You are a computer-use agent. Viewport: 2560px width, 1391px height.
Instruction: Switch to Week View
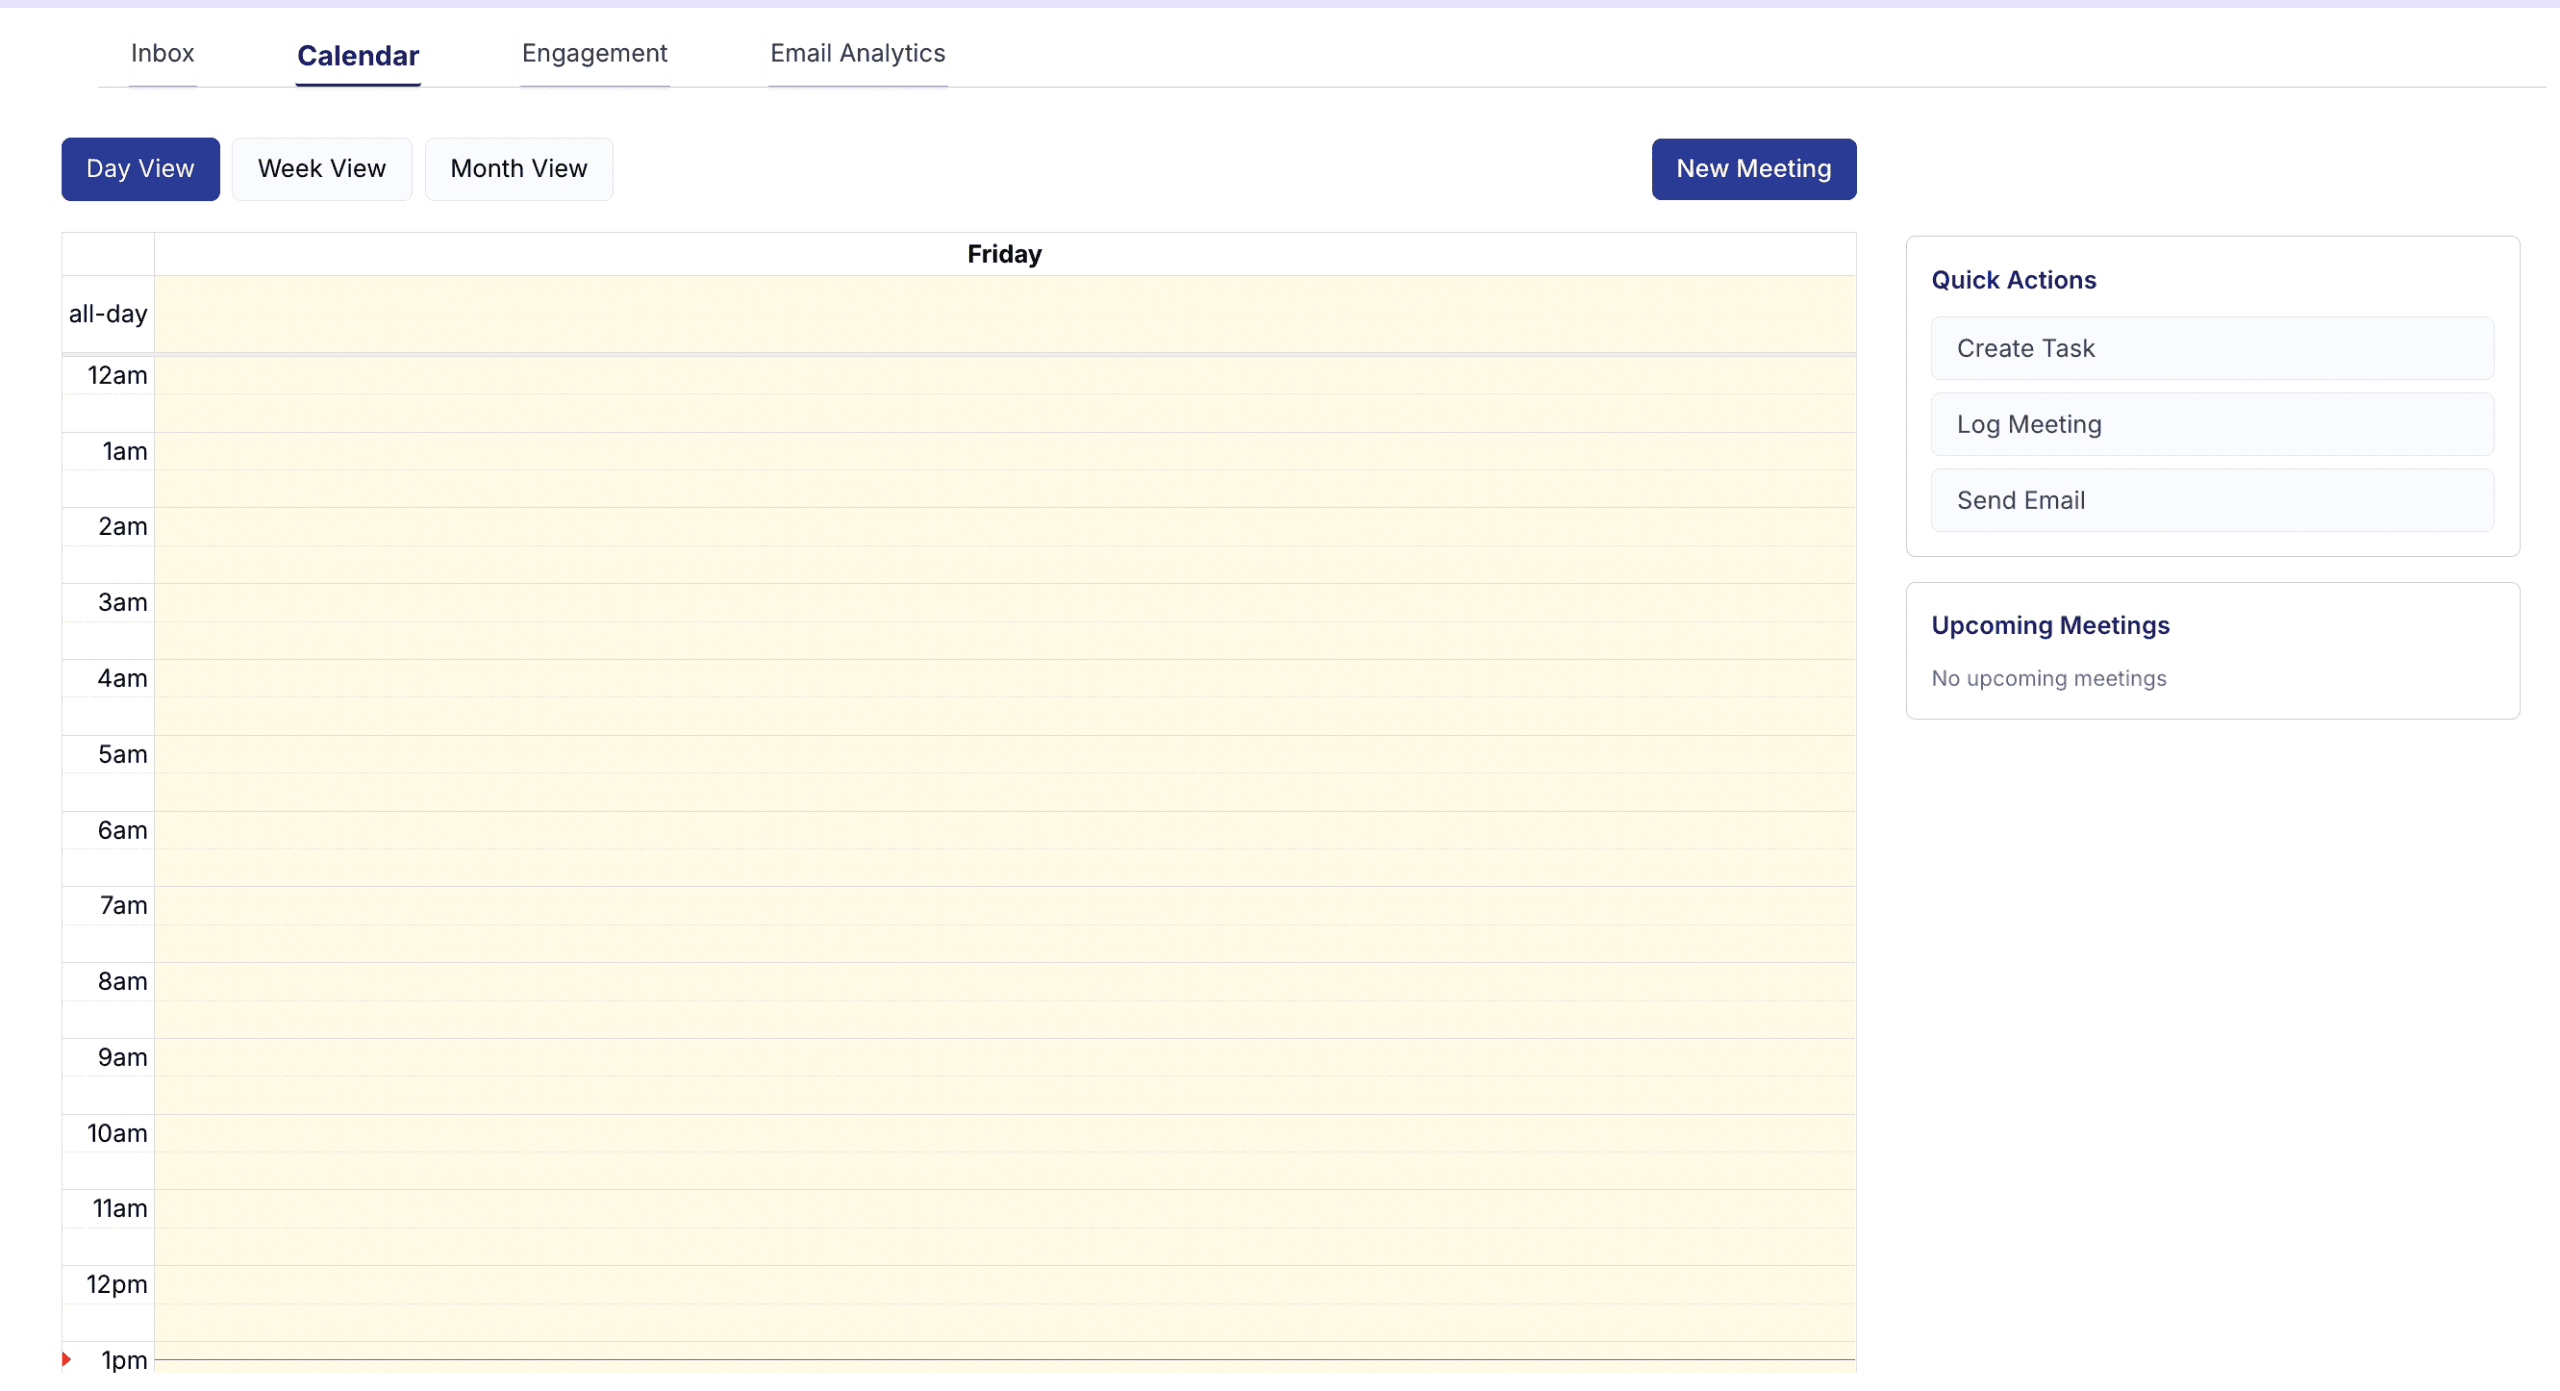322,168
